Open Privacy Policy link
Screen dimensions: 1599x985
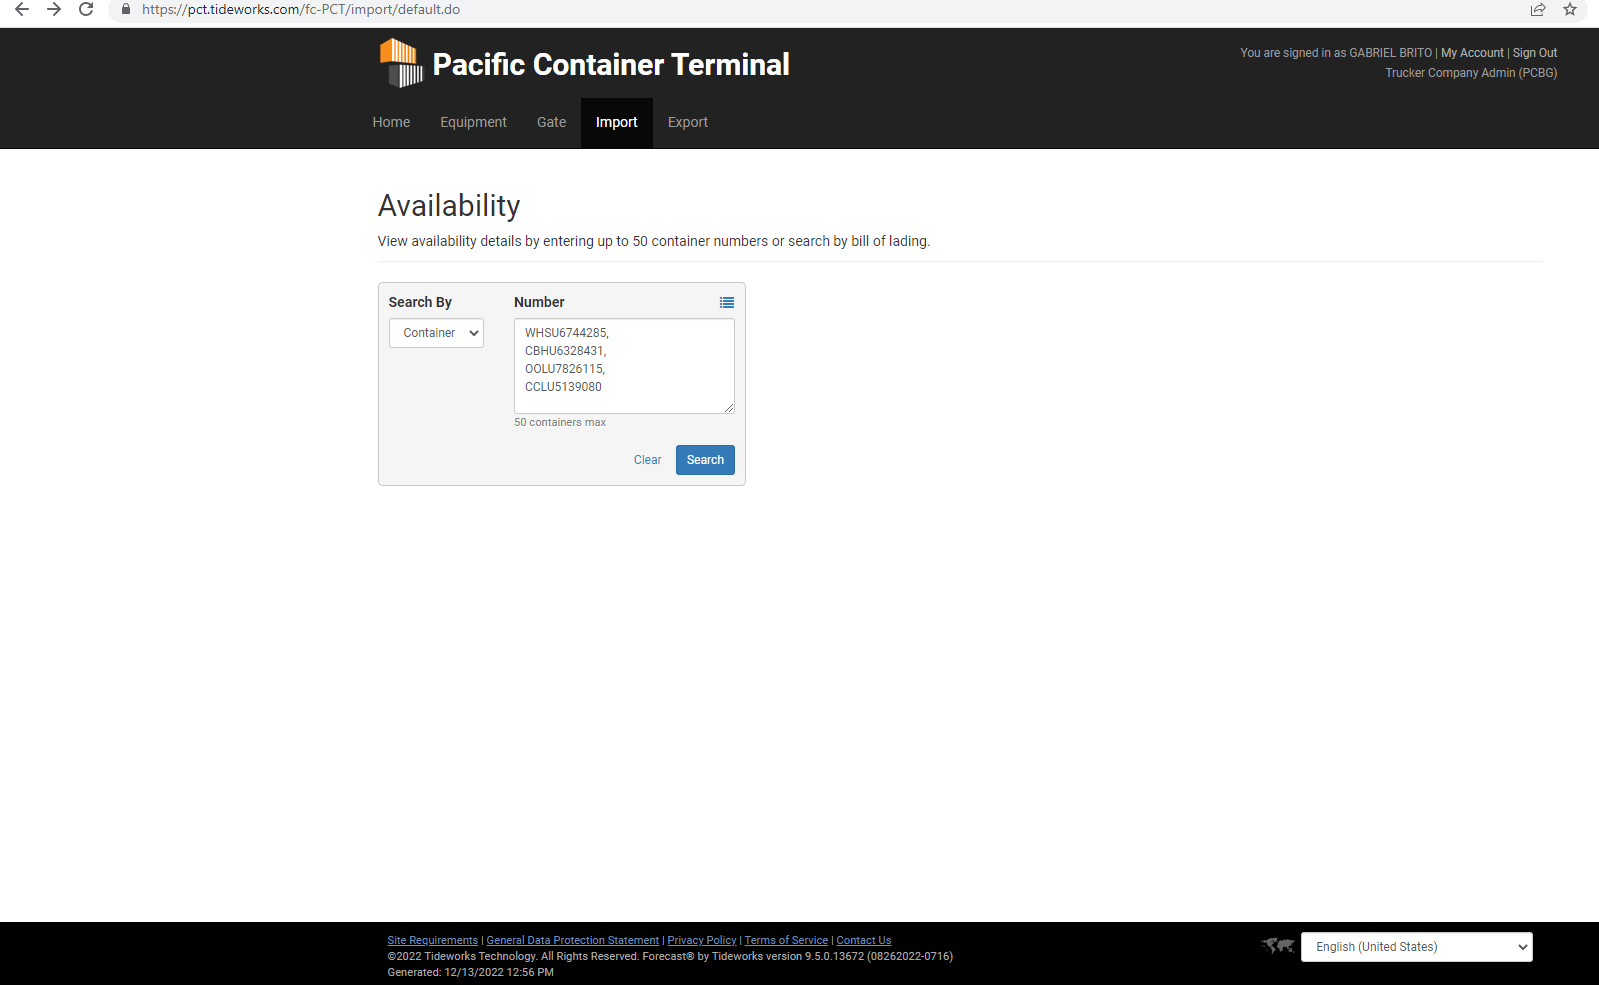pos(702,940)
